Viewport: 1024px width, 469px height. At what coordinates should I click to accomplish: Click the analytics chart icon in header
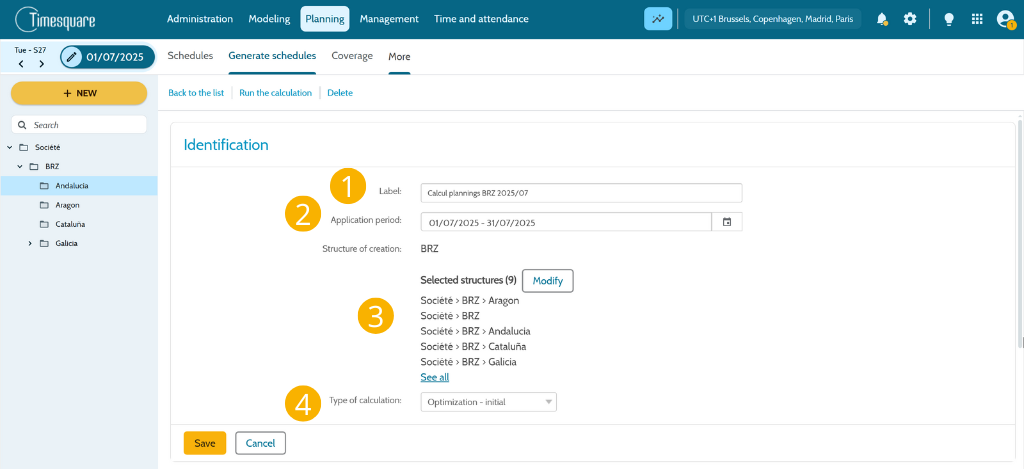[658, 19]
